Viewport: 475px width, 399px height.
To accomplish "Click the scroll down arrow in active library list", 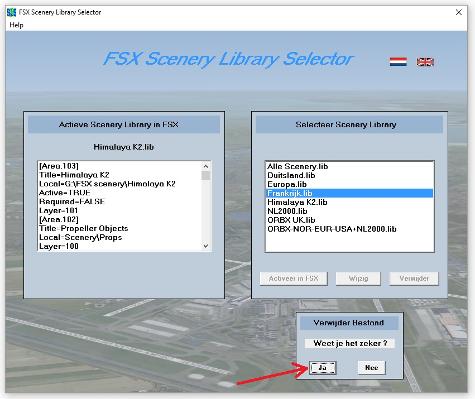I will pyautogui.click(x=206, y=246).
